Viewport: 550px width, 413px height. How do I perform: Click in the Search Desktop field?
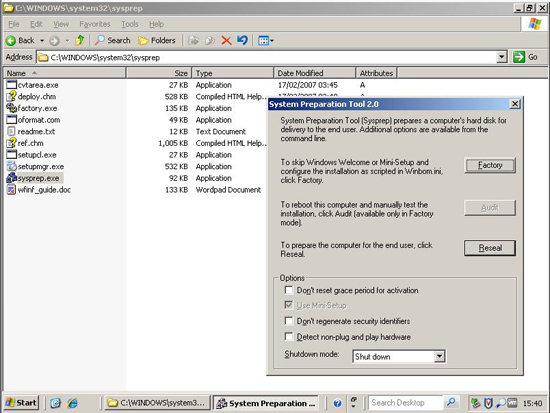pyautogui.click(x=406, y=403)
